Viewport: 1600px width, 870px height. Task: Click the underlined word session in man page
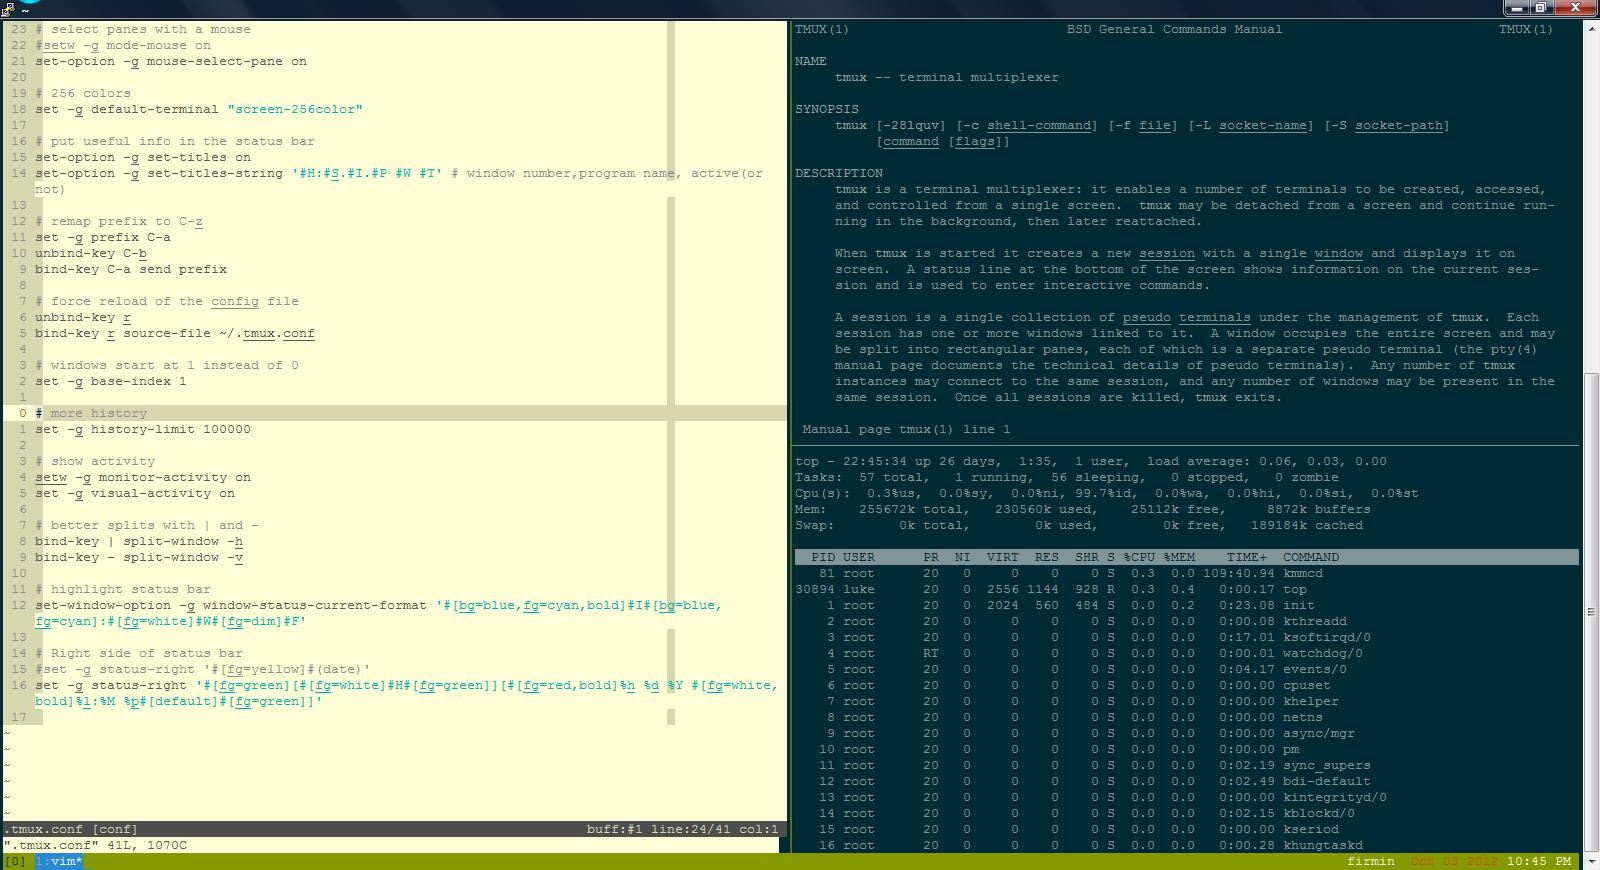coord(1166,253)
